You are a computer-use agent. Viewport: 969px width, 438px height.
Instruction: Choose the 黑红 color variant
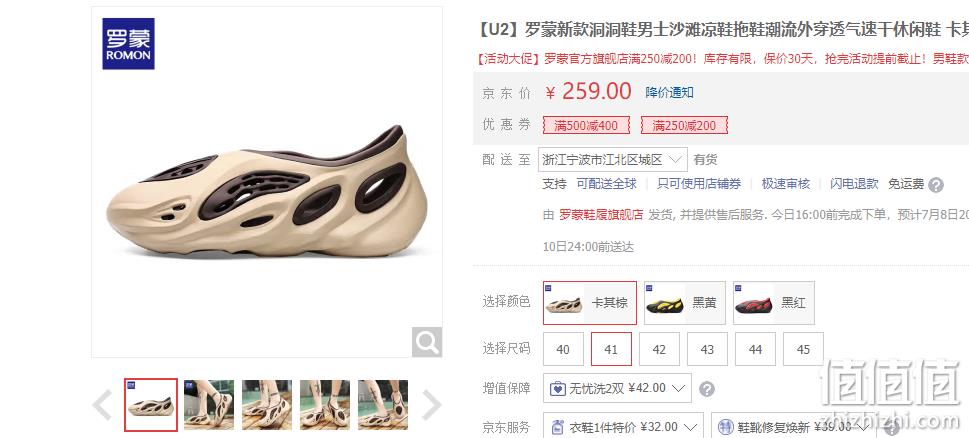pos(774,303)
